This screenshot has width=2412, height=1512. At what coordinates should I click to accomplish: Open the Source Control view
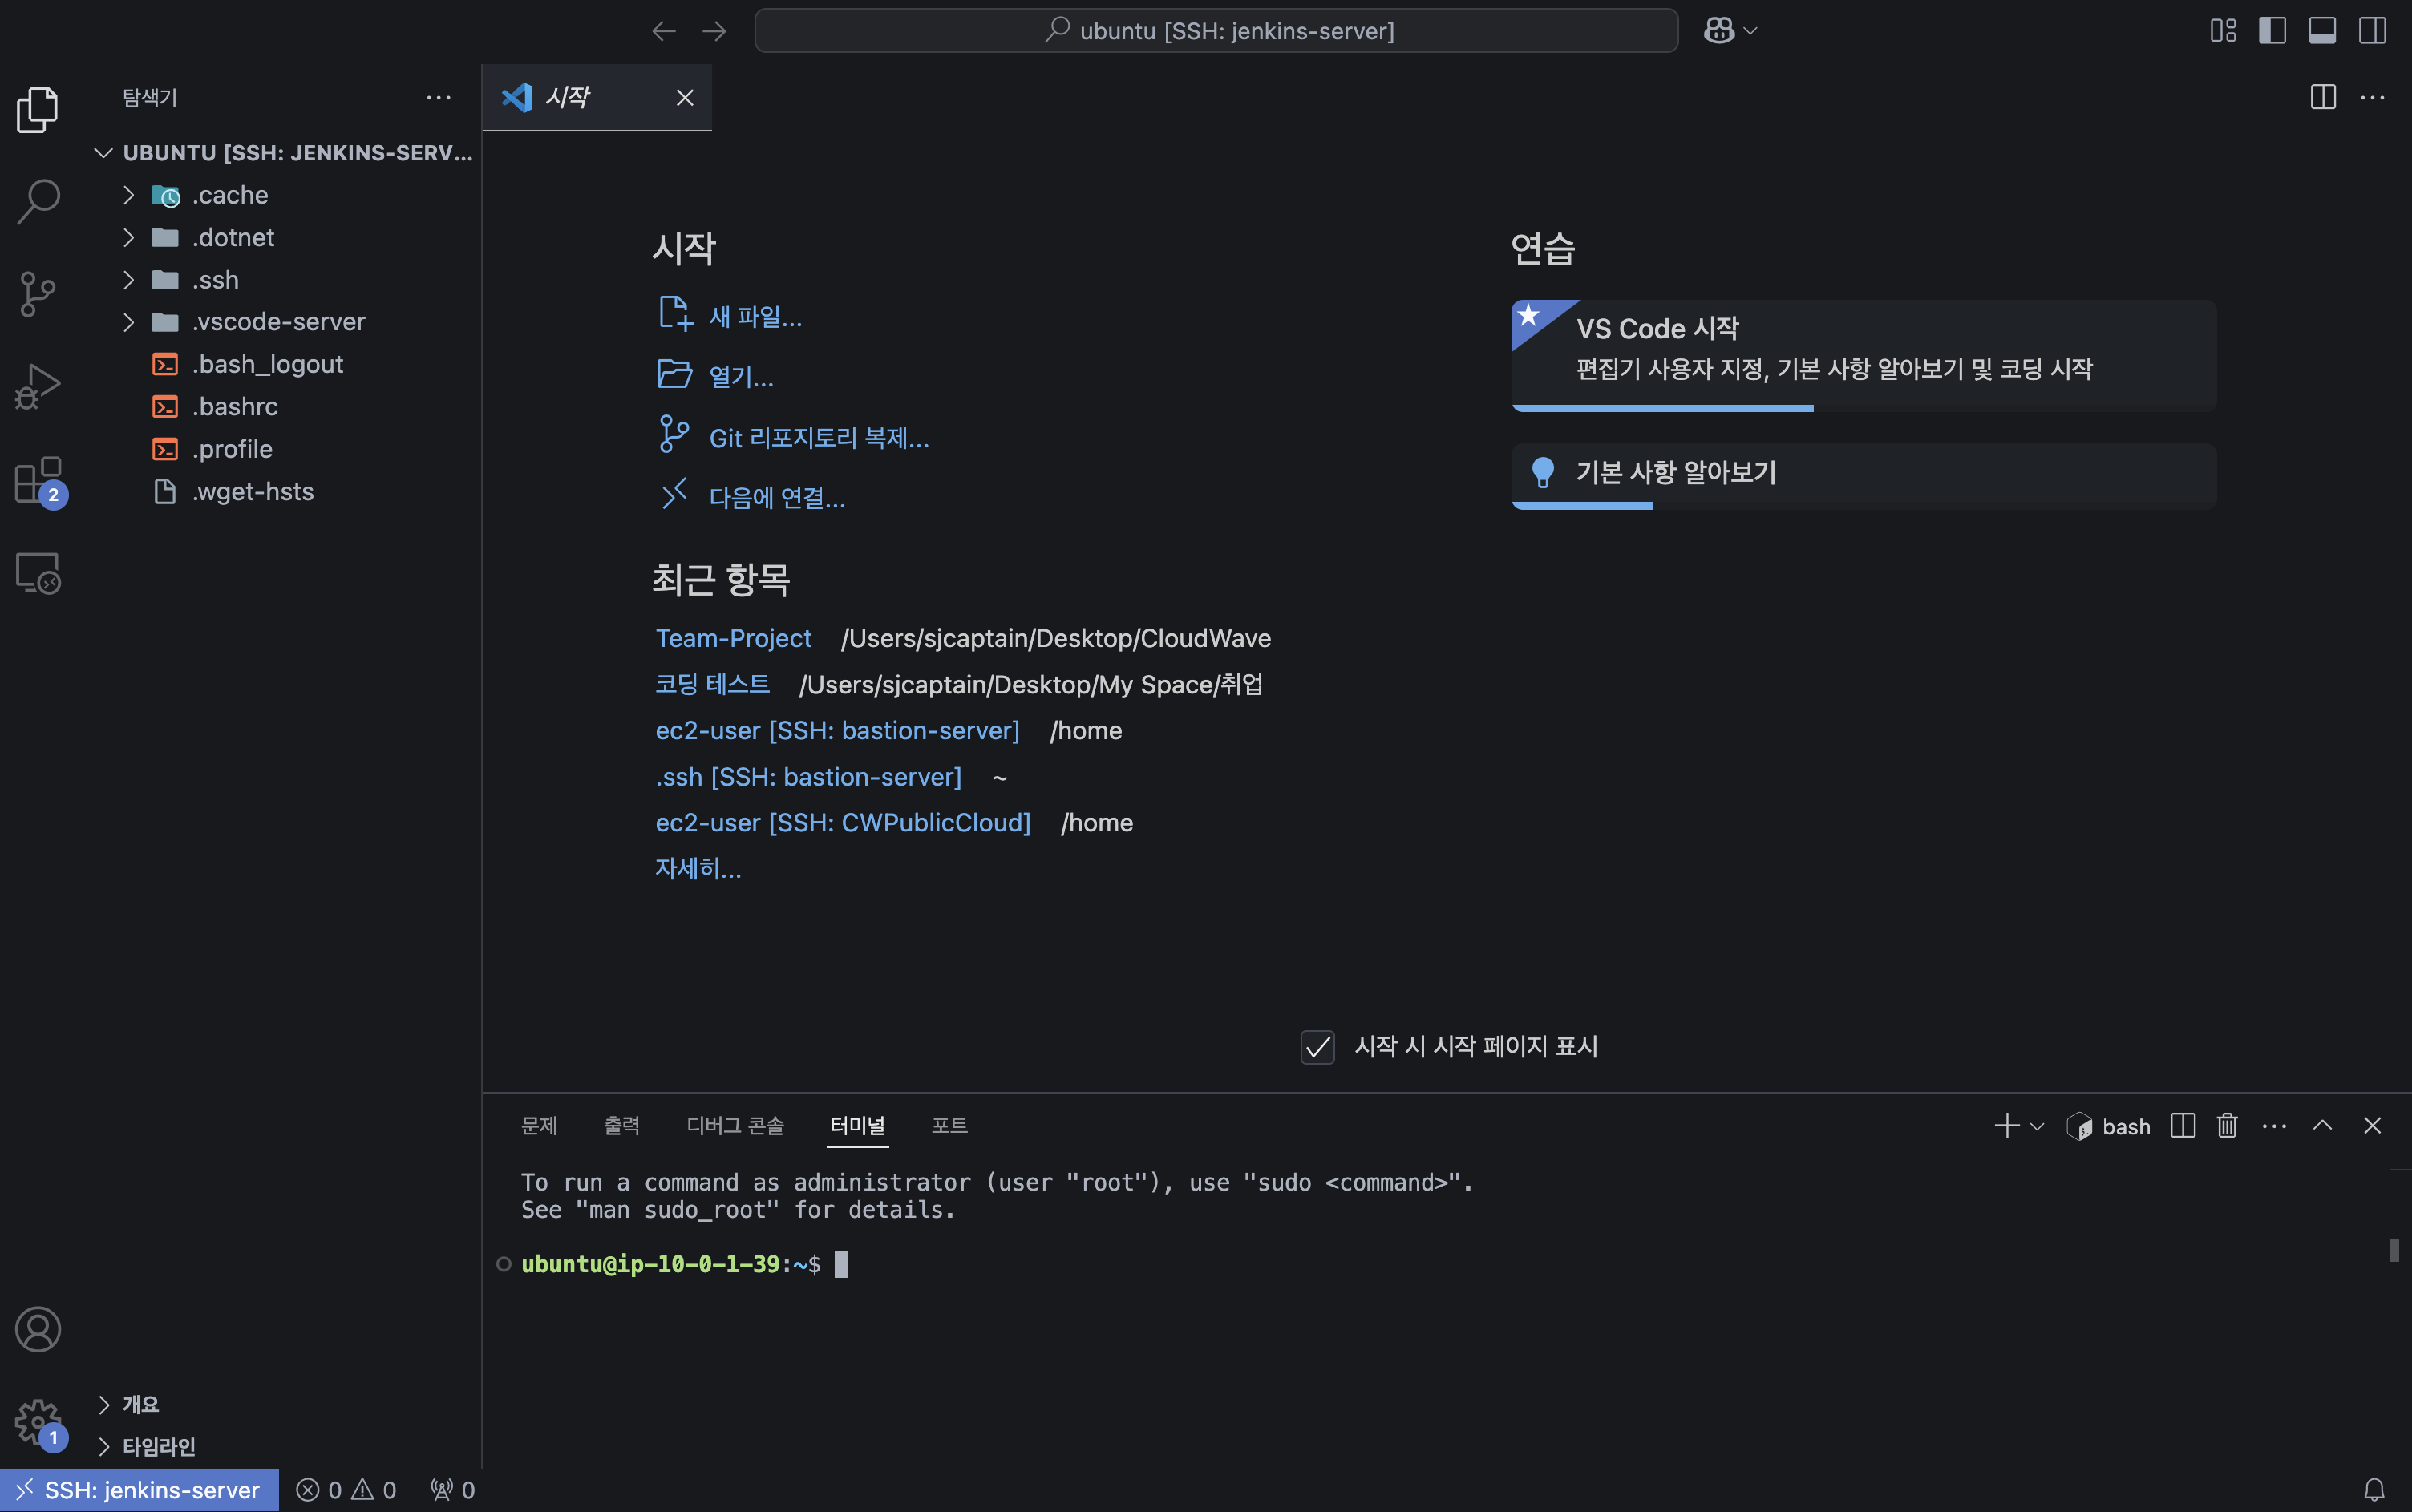38,294
